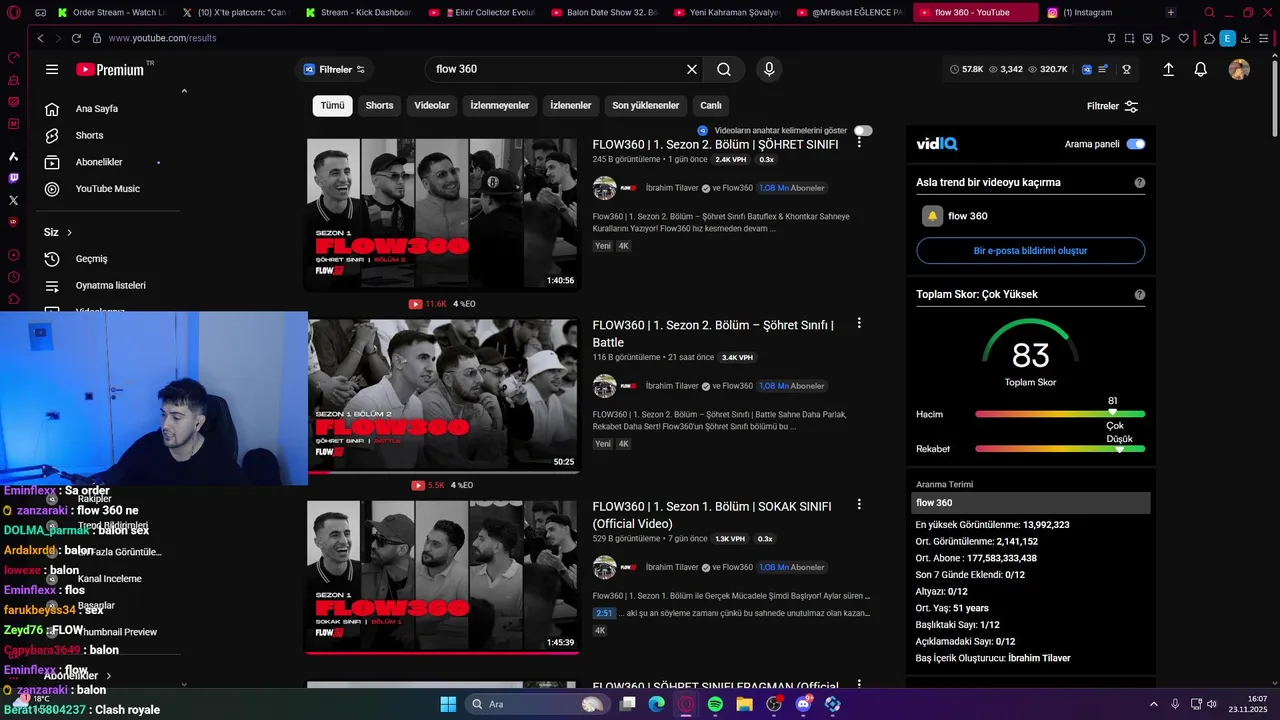Show hidden system tray icons

(x=1153, y=704)
